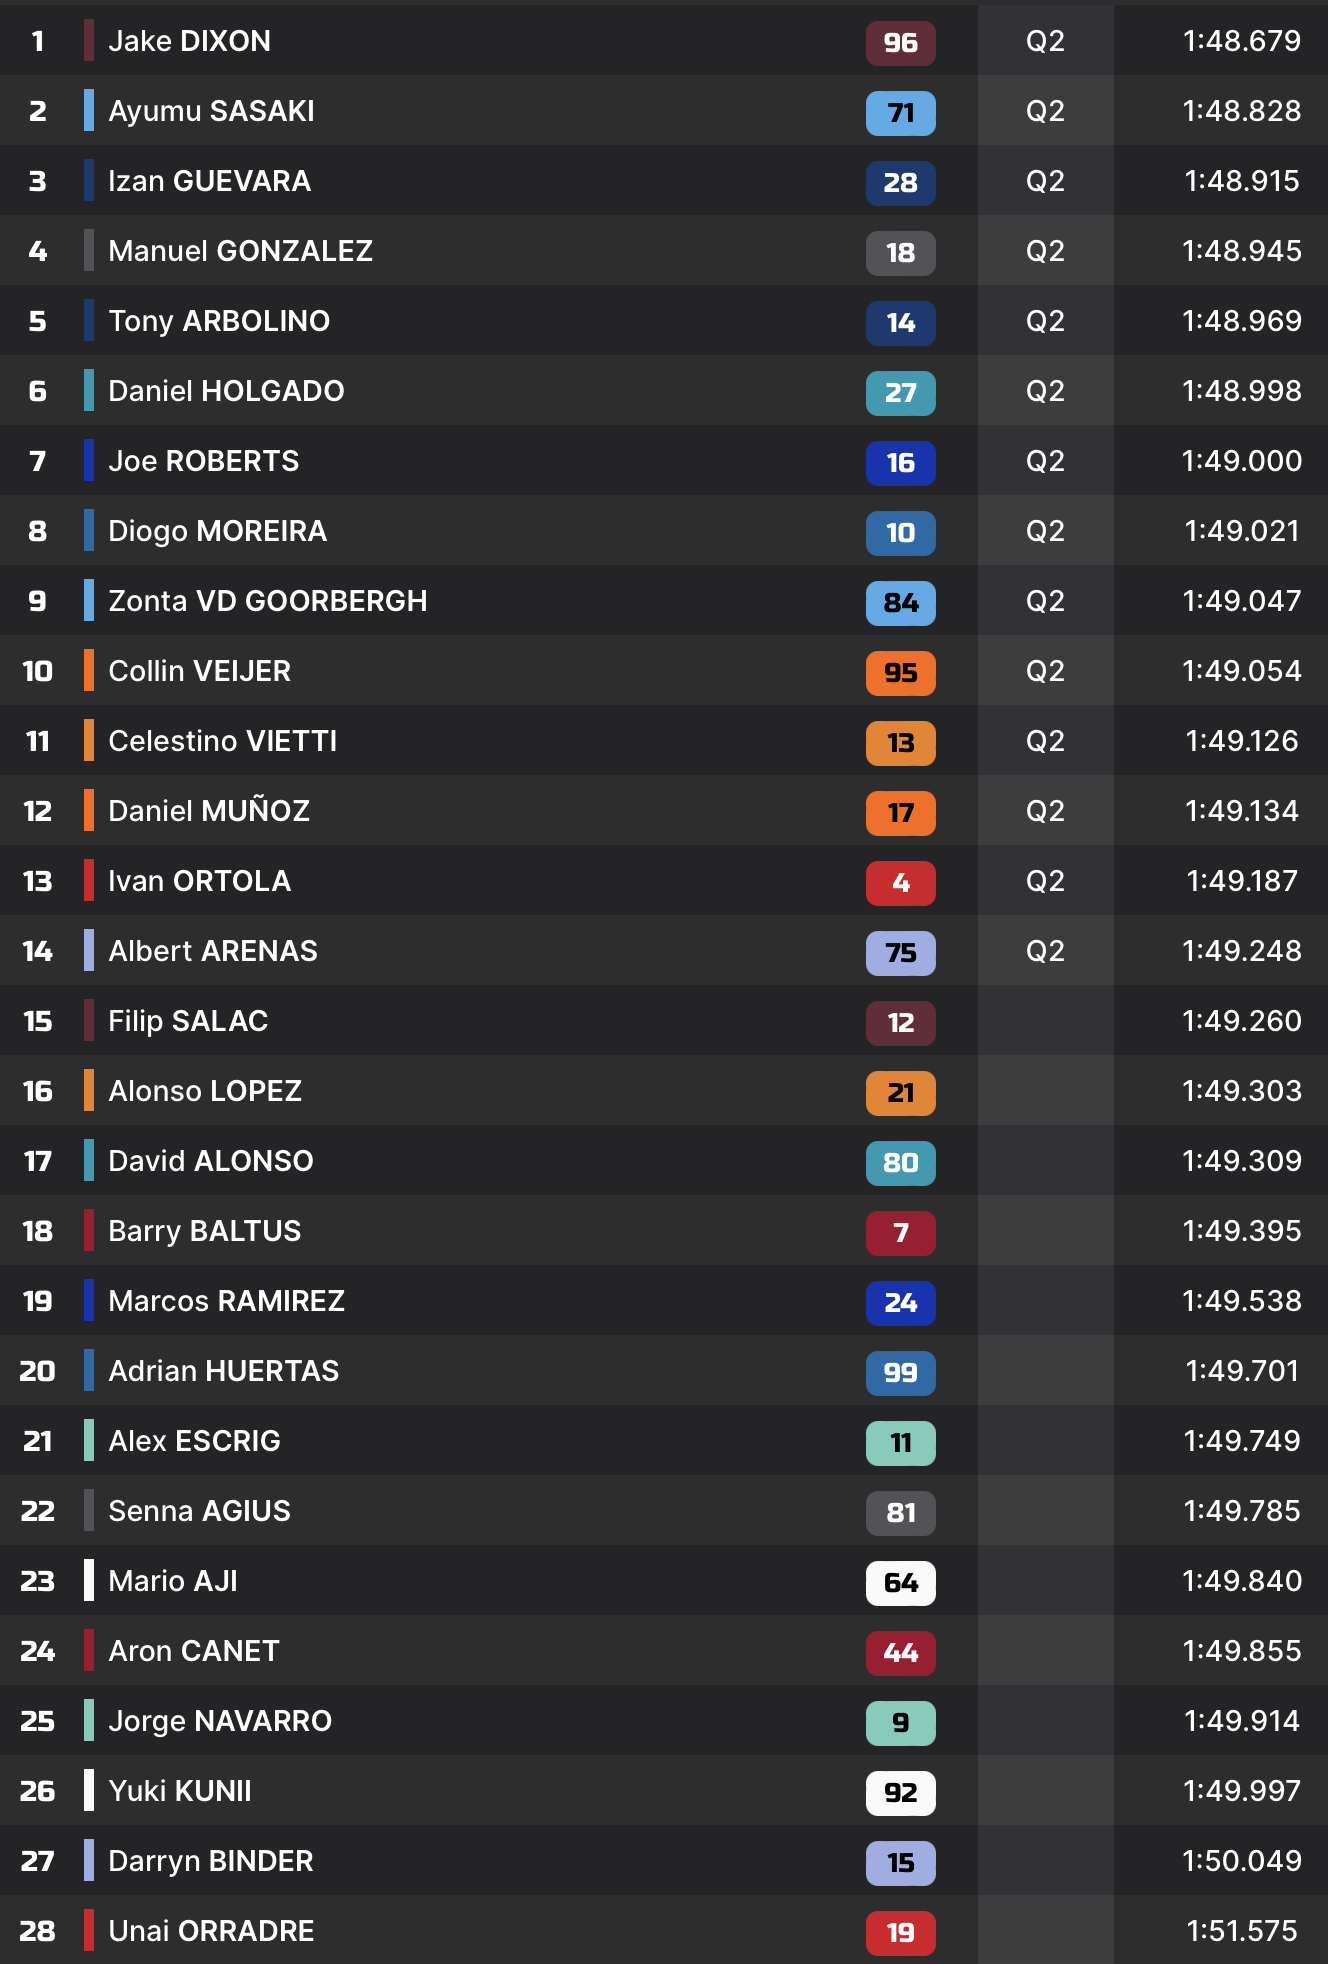
Task: Select Unai Orradre's red 19 badge
Action: [x=900, y=1933]
